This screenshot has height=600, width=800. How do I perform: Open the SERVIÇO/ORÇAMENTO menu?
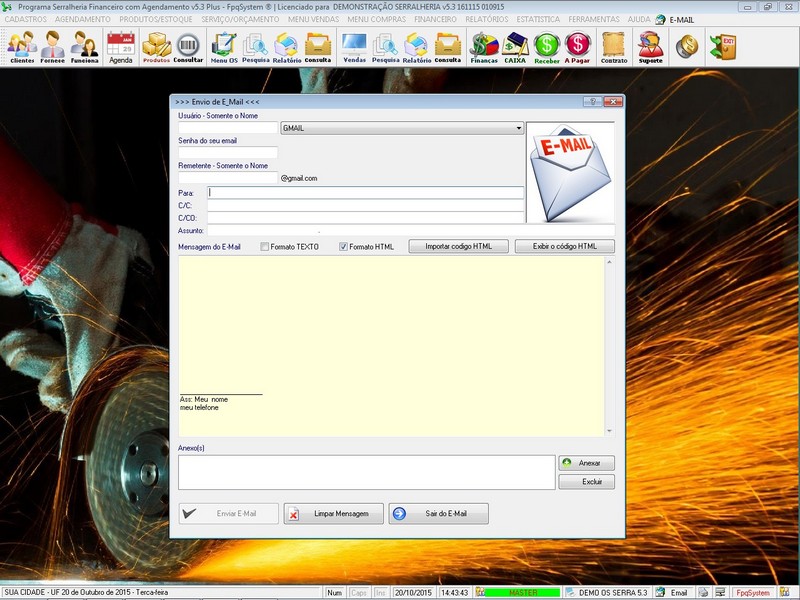tap(240, 19)
